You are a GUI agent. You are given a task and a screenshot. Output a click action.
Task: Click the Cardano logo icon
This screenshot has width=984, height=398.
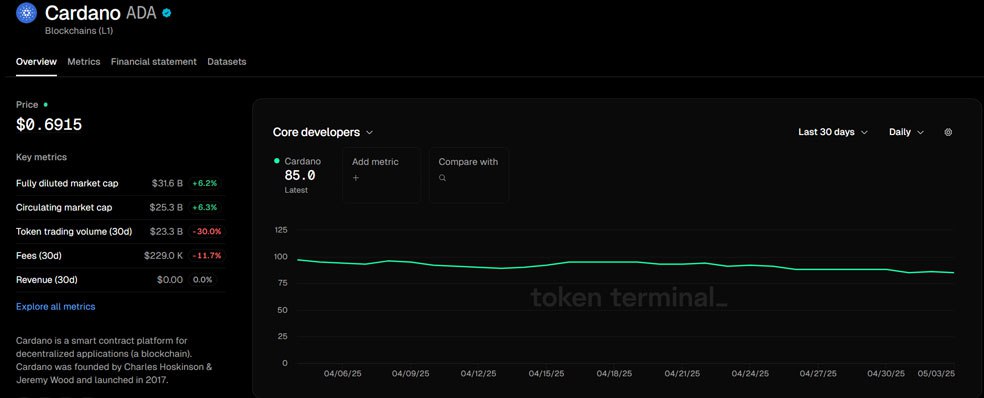click(26, 13)
